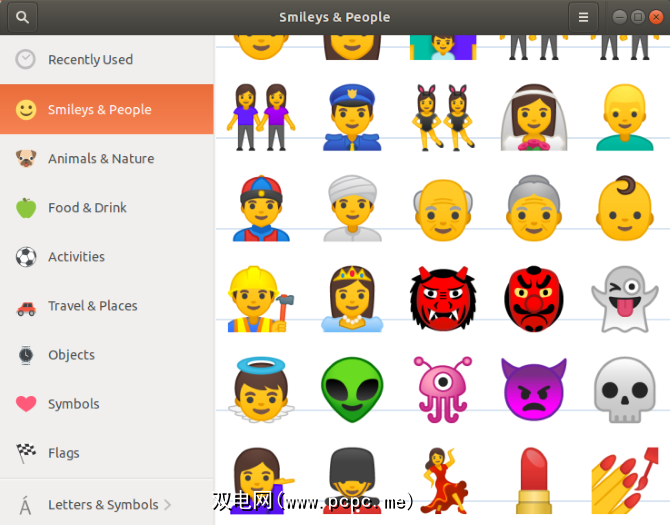Select the dancing woman in red dress
Screen dimensions: 670x525
pos(443,481)
